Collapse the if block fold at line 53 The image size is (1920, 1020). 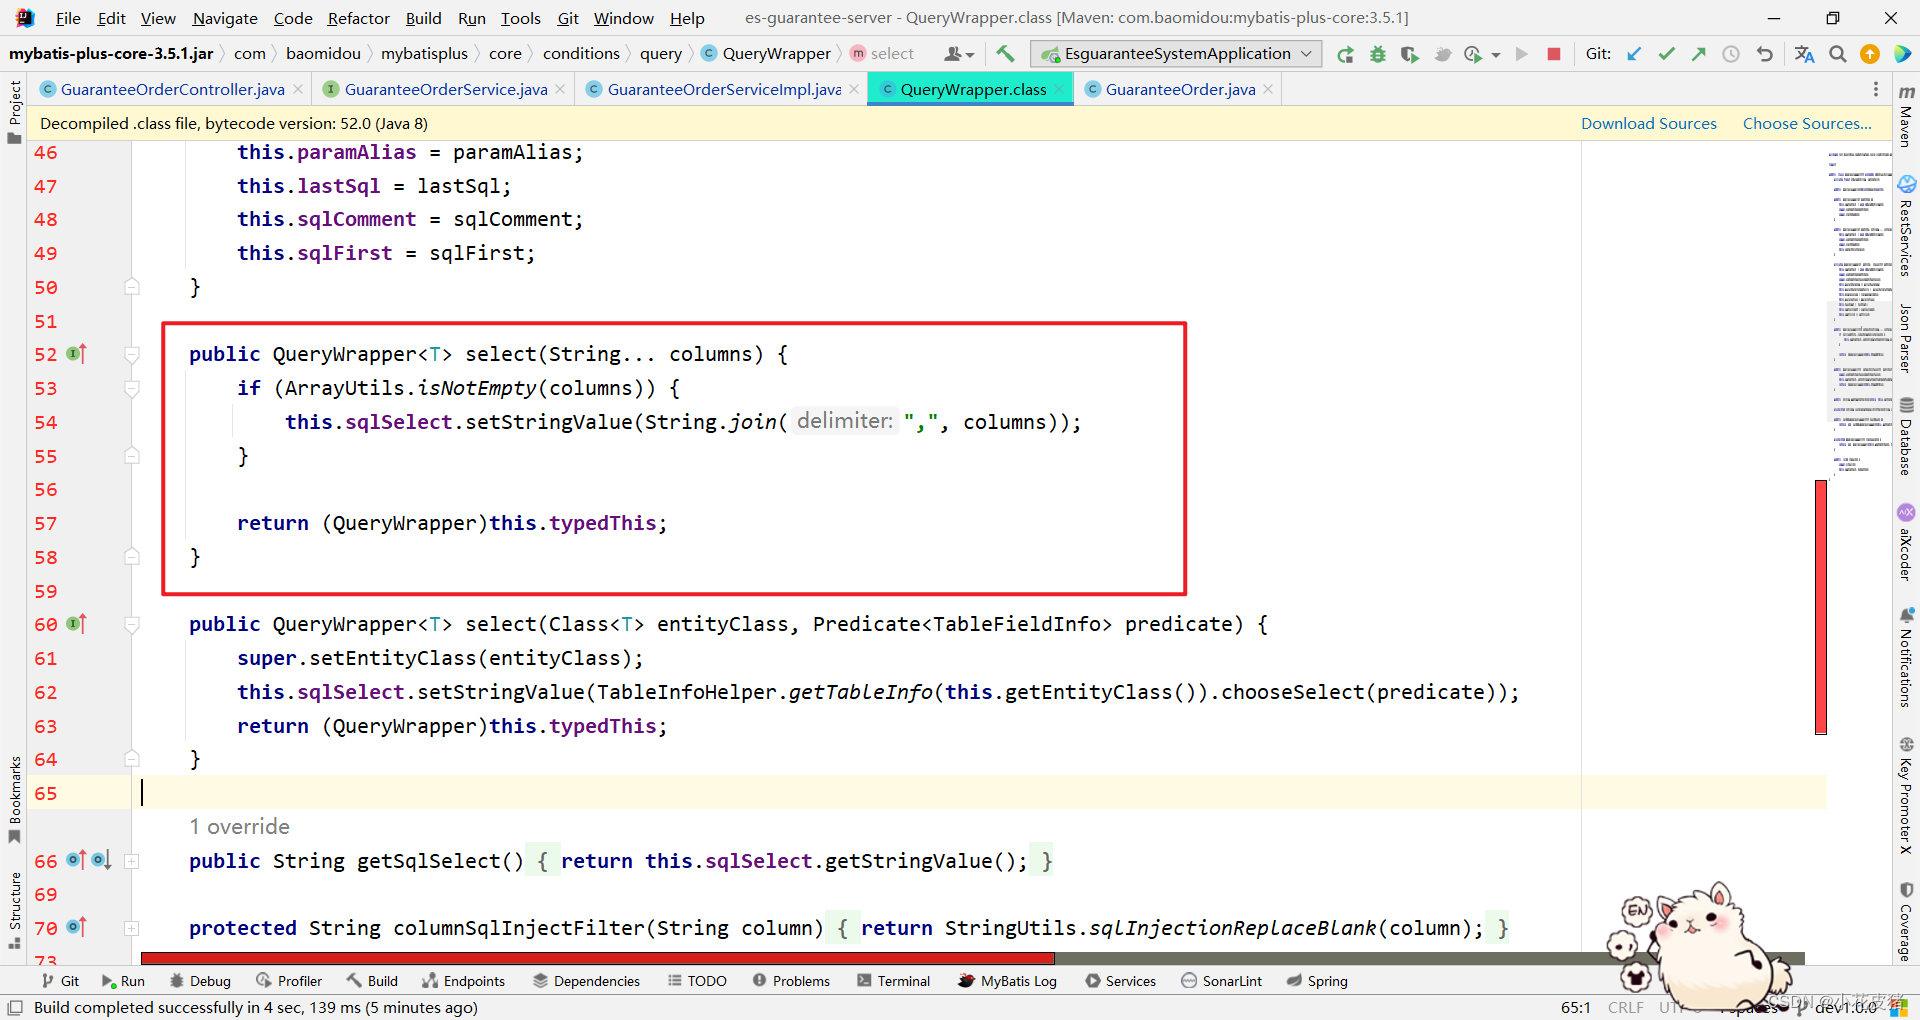click(132, 388)
